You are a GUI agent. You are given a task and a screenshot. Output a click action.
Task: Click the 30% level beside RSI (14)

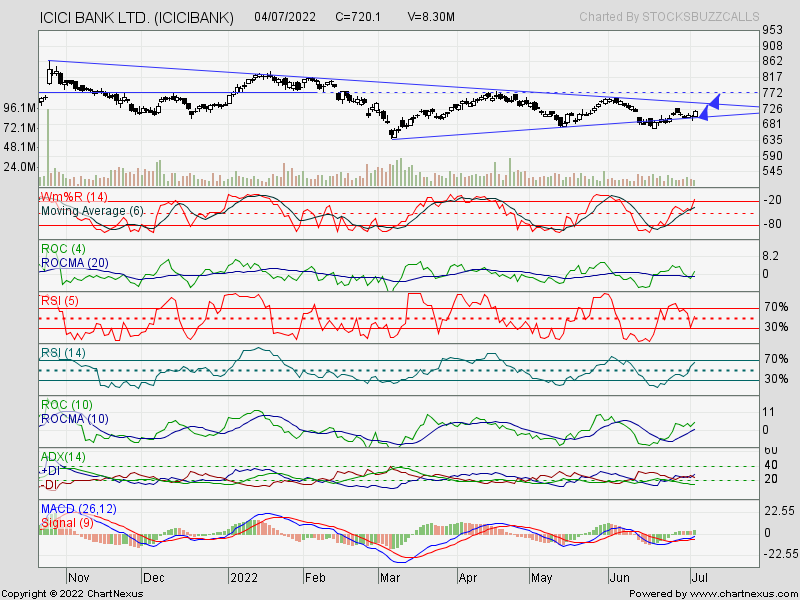tap(776, 379)
